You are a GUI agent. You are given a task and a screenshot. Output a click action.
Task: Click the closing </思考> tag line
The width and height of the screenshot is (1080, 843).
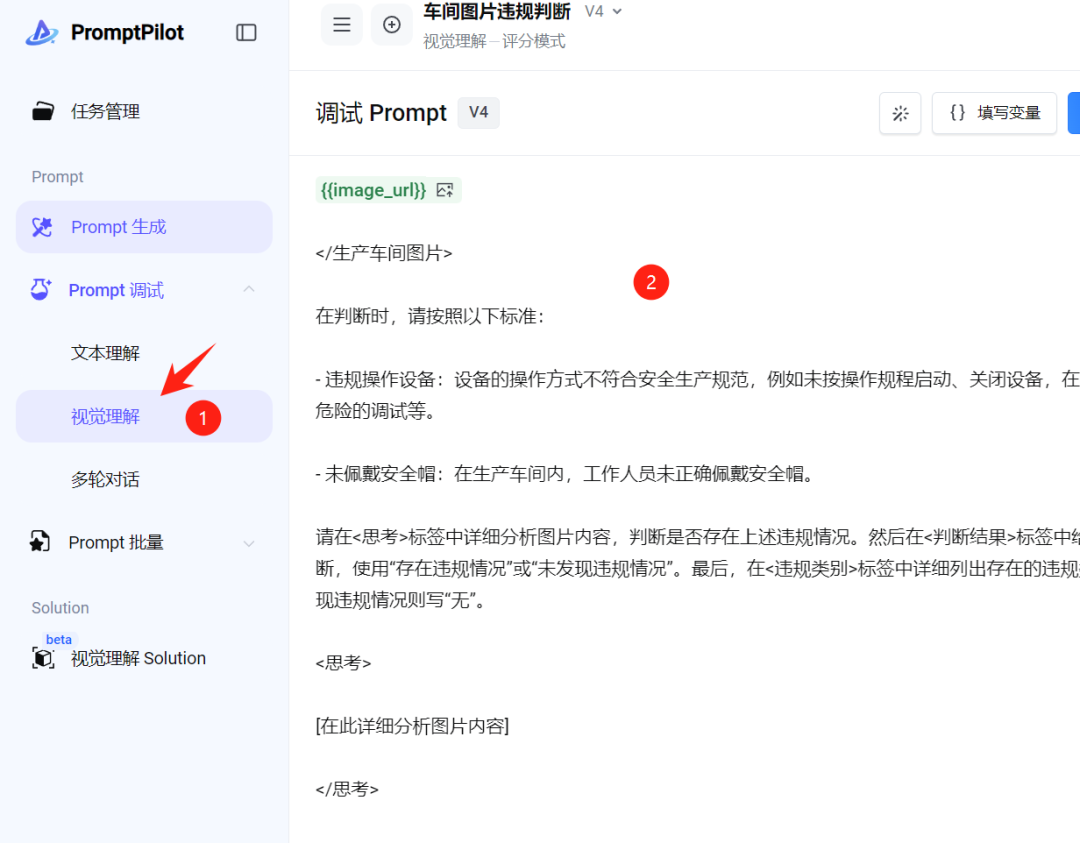click(x=347, y=789)
